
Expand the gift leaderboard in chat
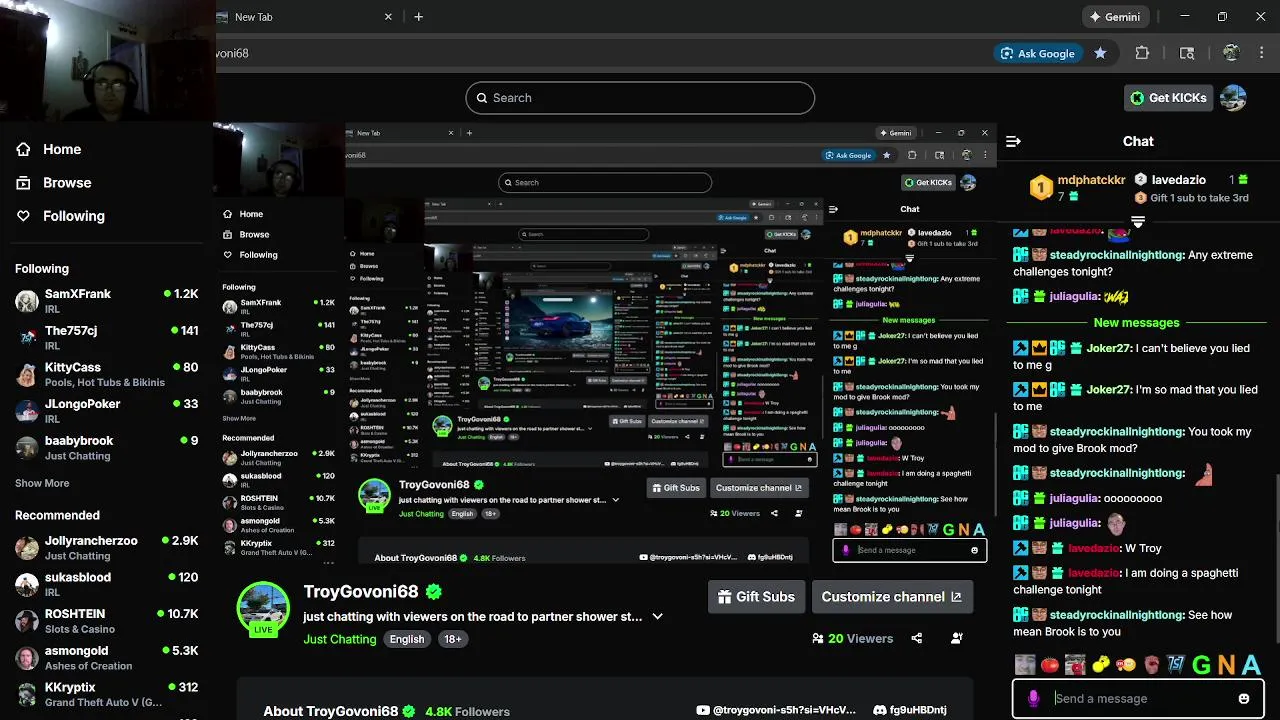(x=1138, y=221)
